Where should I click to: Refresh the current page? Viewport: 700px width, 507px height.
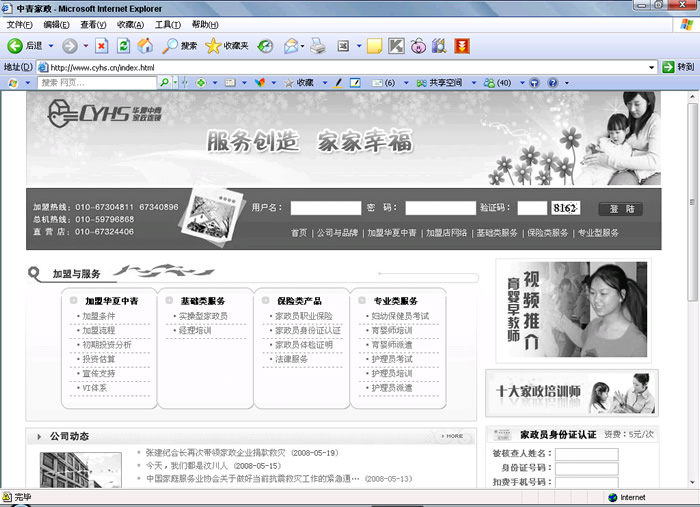123,46
